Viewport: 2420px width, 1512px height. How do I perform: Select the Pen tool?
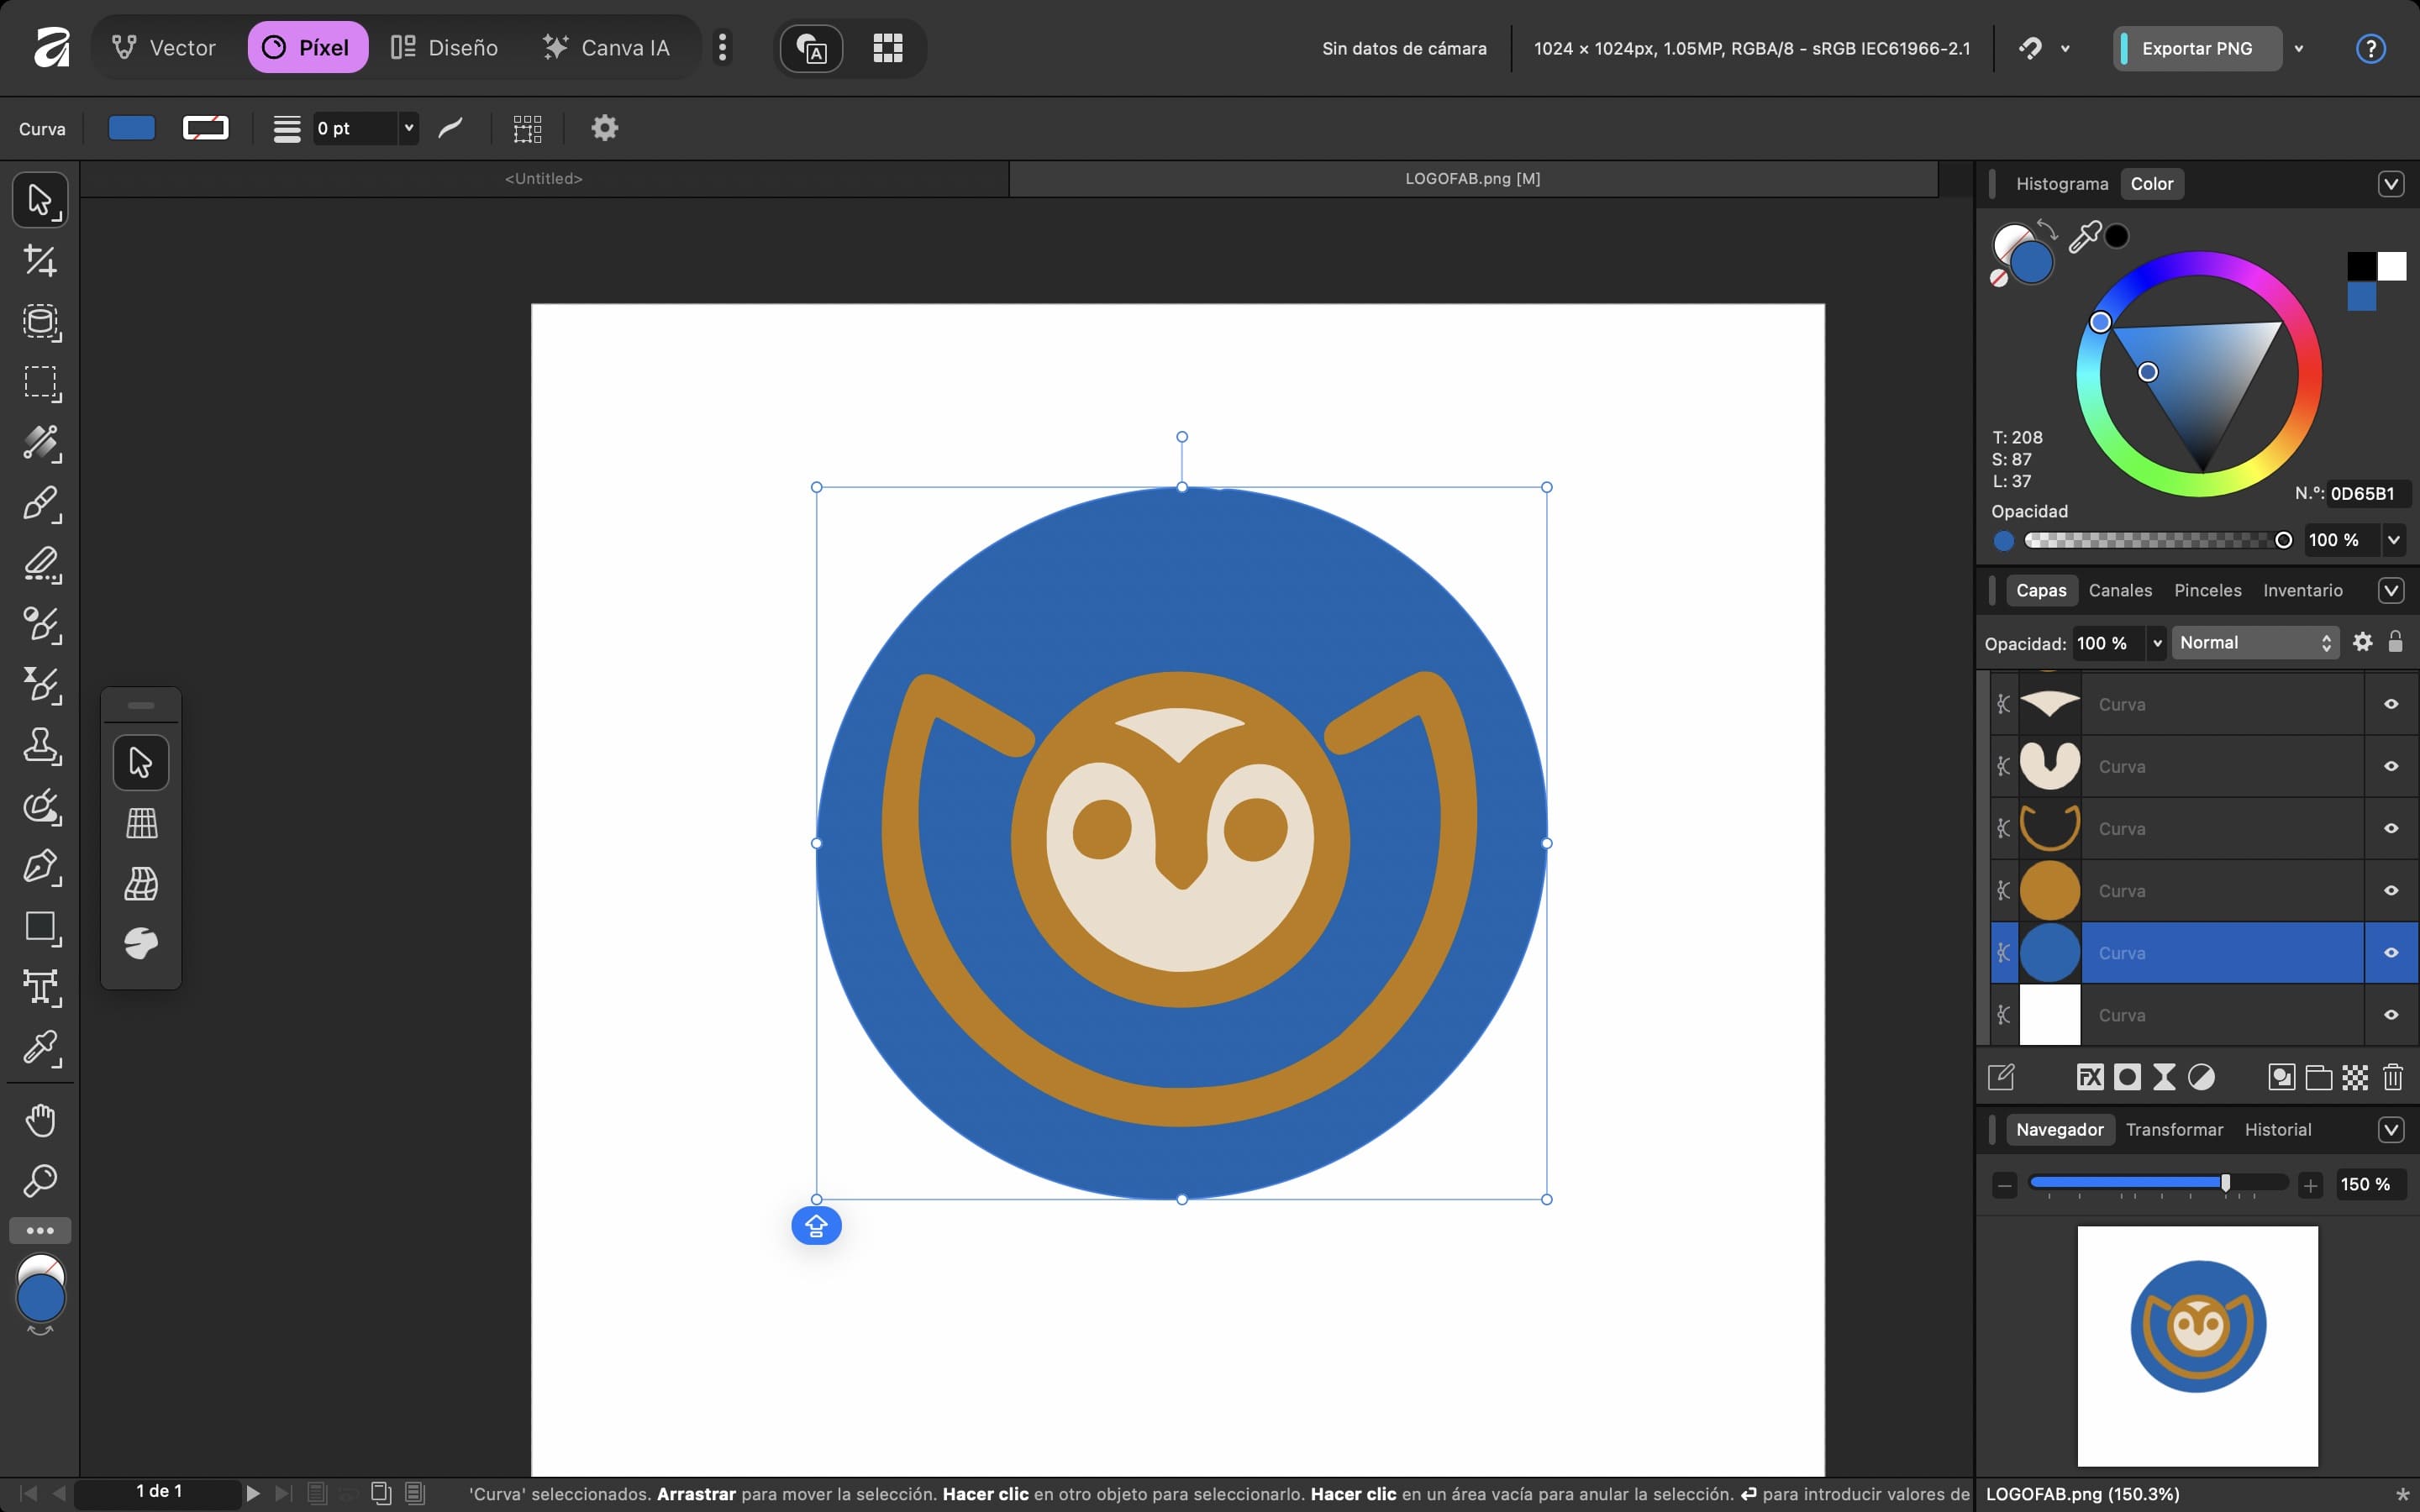[x=40, y=867]
